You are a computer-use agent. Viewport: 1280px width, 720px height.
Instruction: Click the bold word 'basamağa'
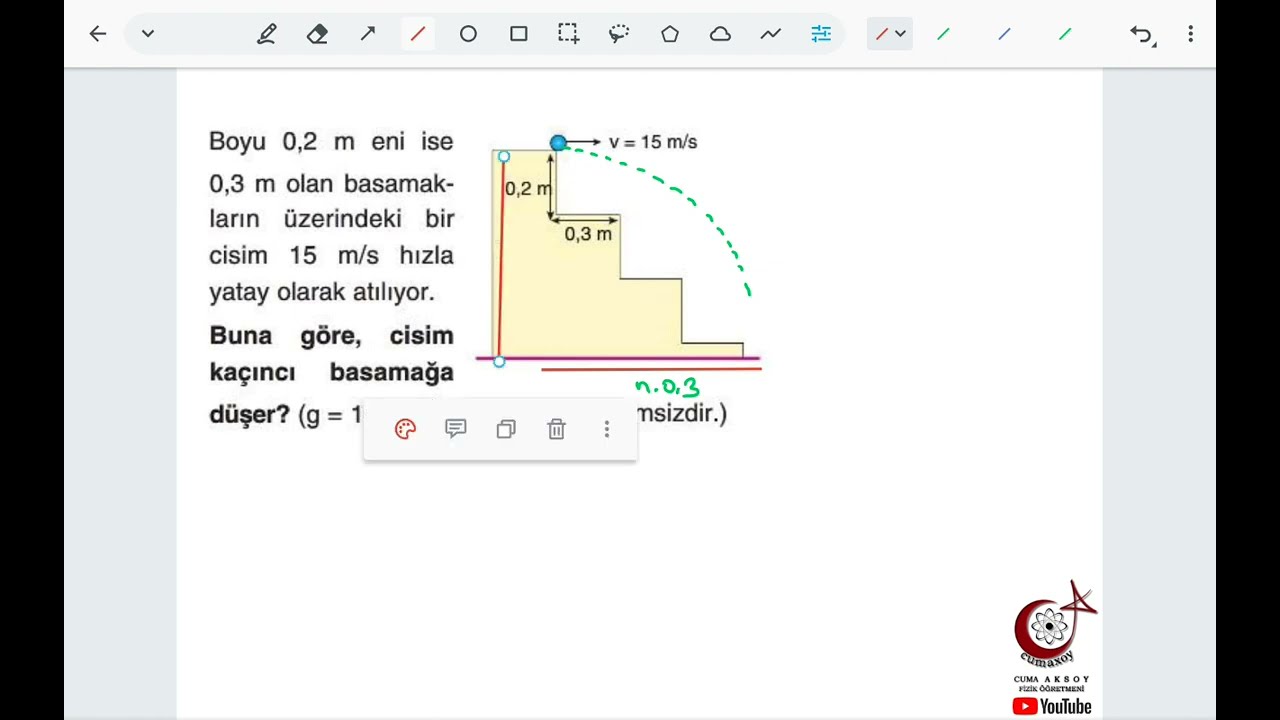[x=391, y=373]
